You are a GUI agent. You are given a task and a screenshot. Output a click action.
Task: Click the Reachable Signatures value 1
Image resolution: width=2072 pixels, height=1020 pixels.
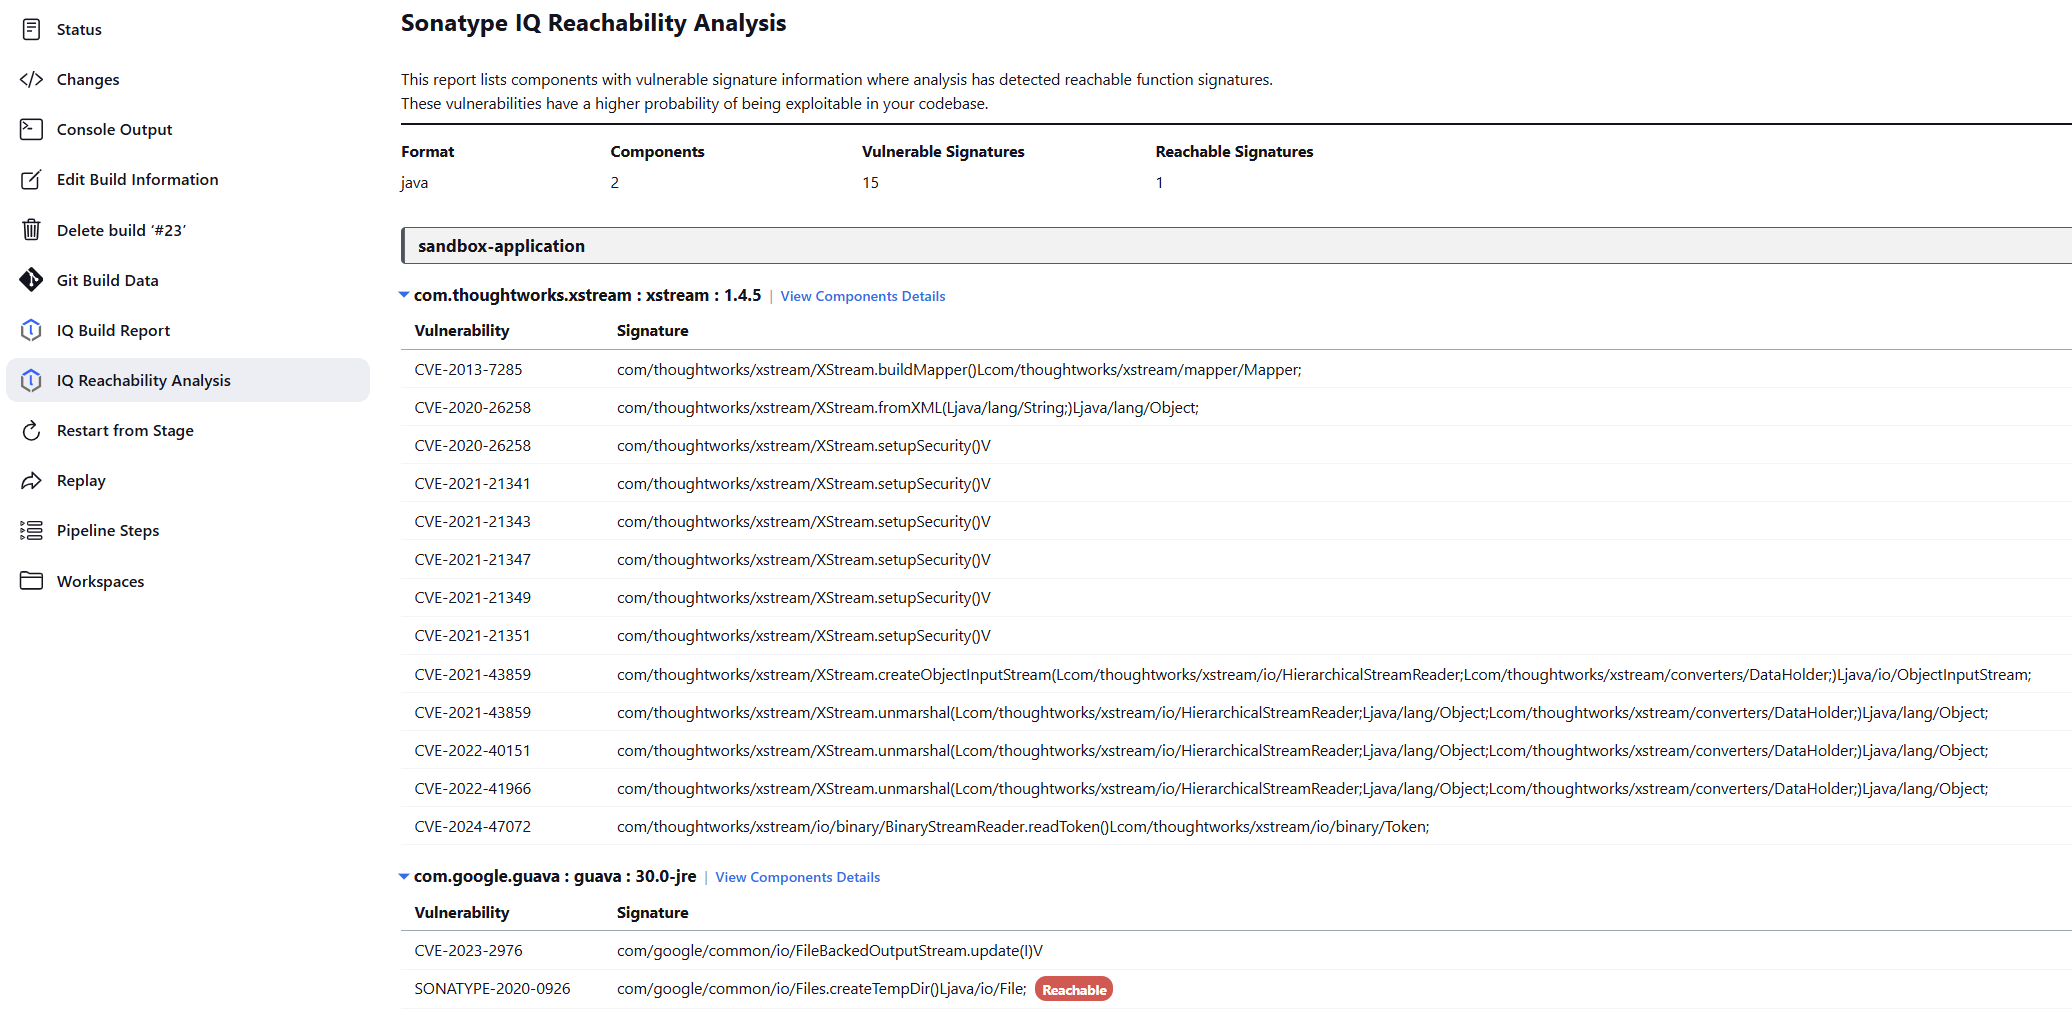pos(1159,182)
